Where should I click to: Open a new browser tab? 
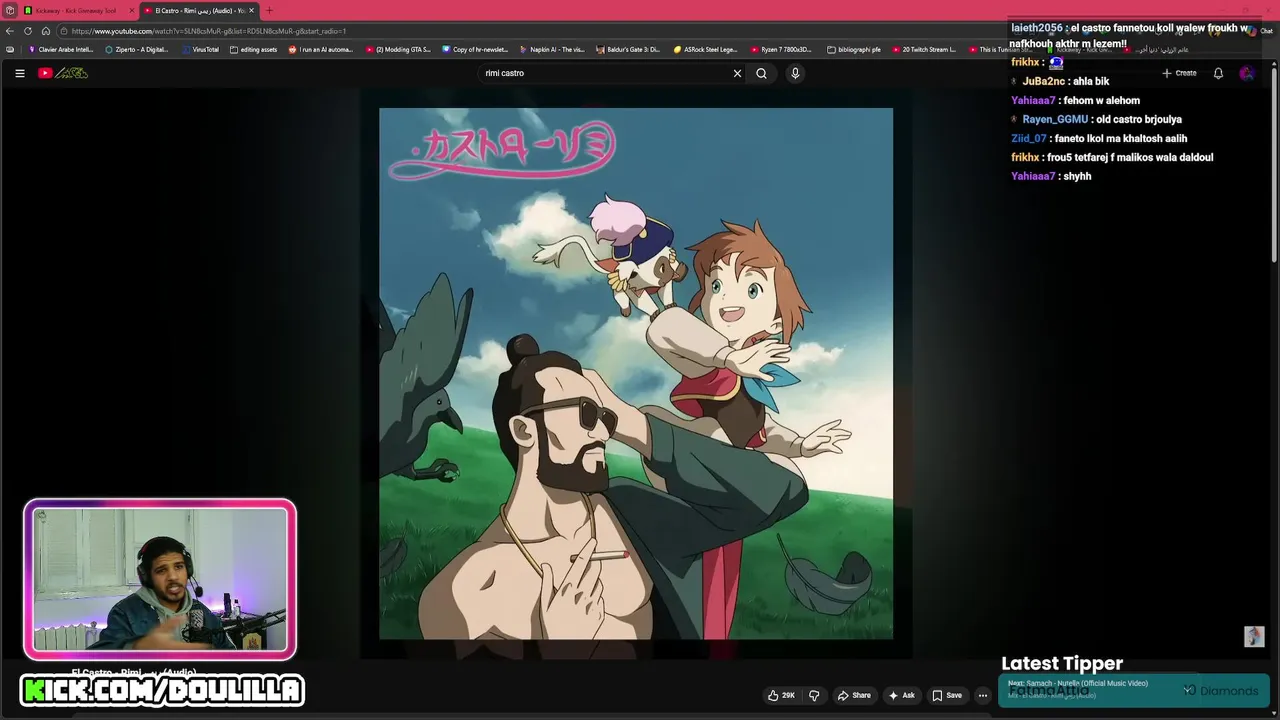[x=269, y=10]
